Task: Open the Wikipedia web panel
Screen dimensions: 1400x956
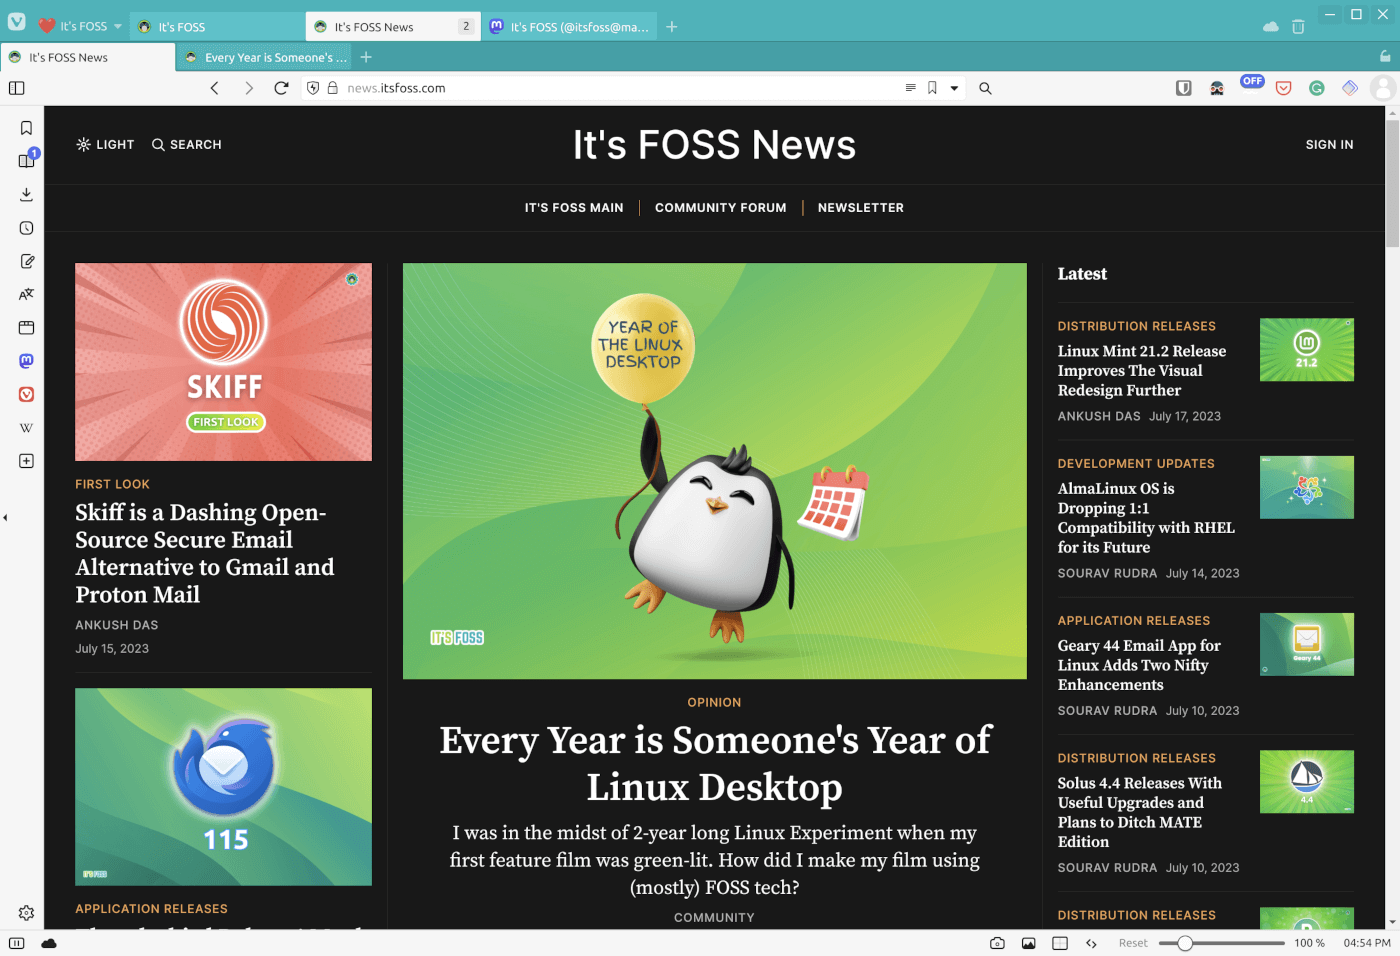Action: pos(26,428)
